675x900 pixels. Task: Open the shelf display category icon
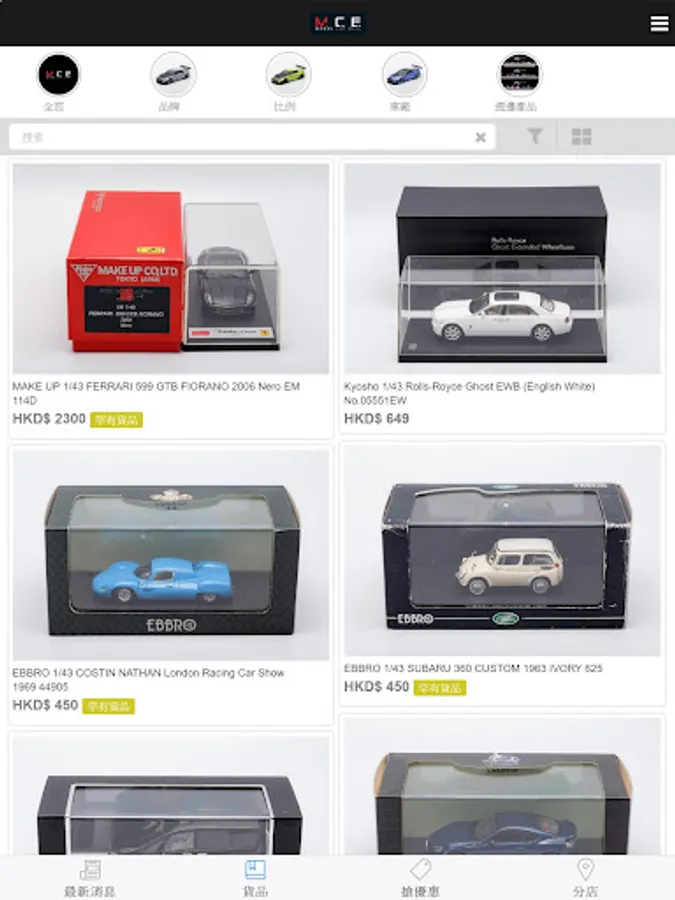[x=519, y=75]
